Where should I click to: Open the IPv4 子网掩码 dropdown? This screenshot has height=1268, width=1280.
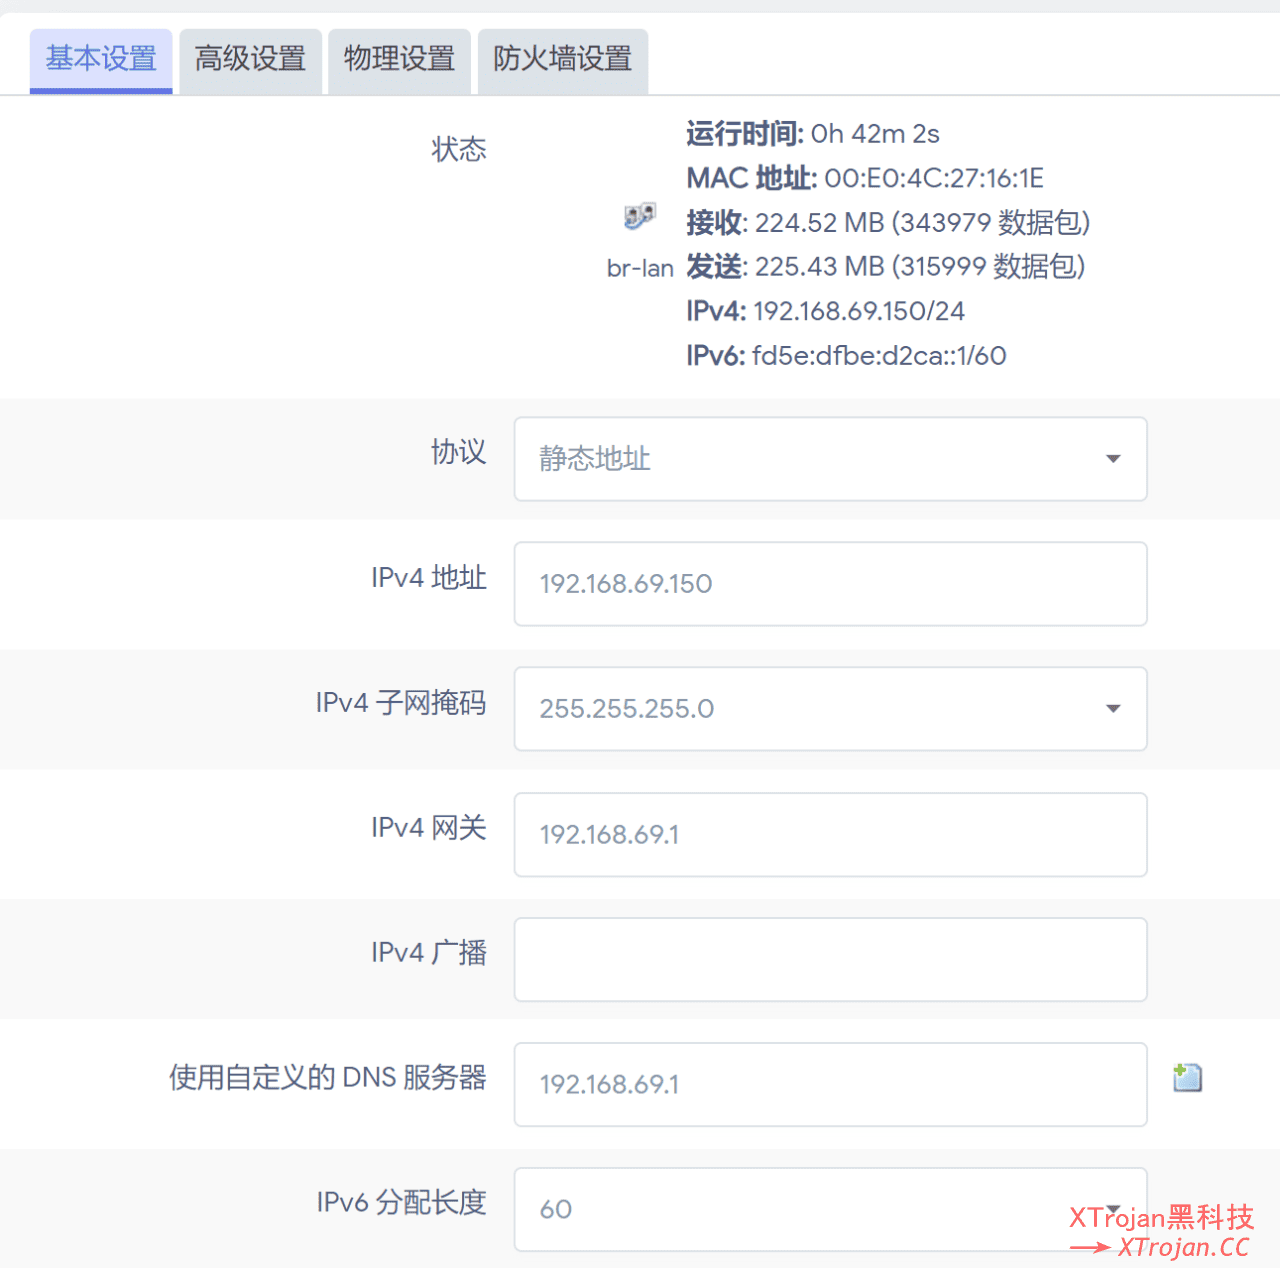[x=830, y=709]
